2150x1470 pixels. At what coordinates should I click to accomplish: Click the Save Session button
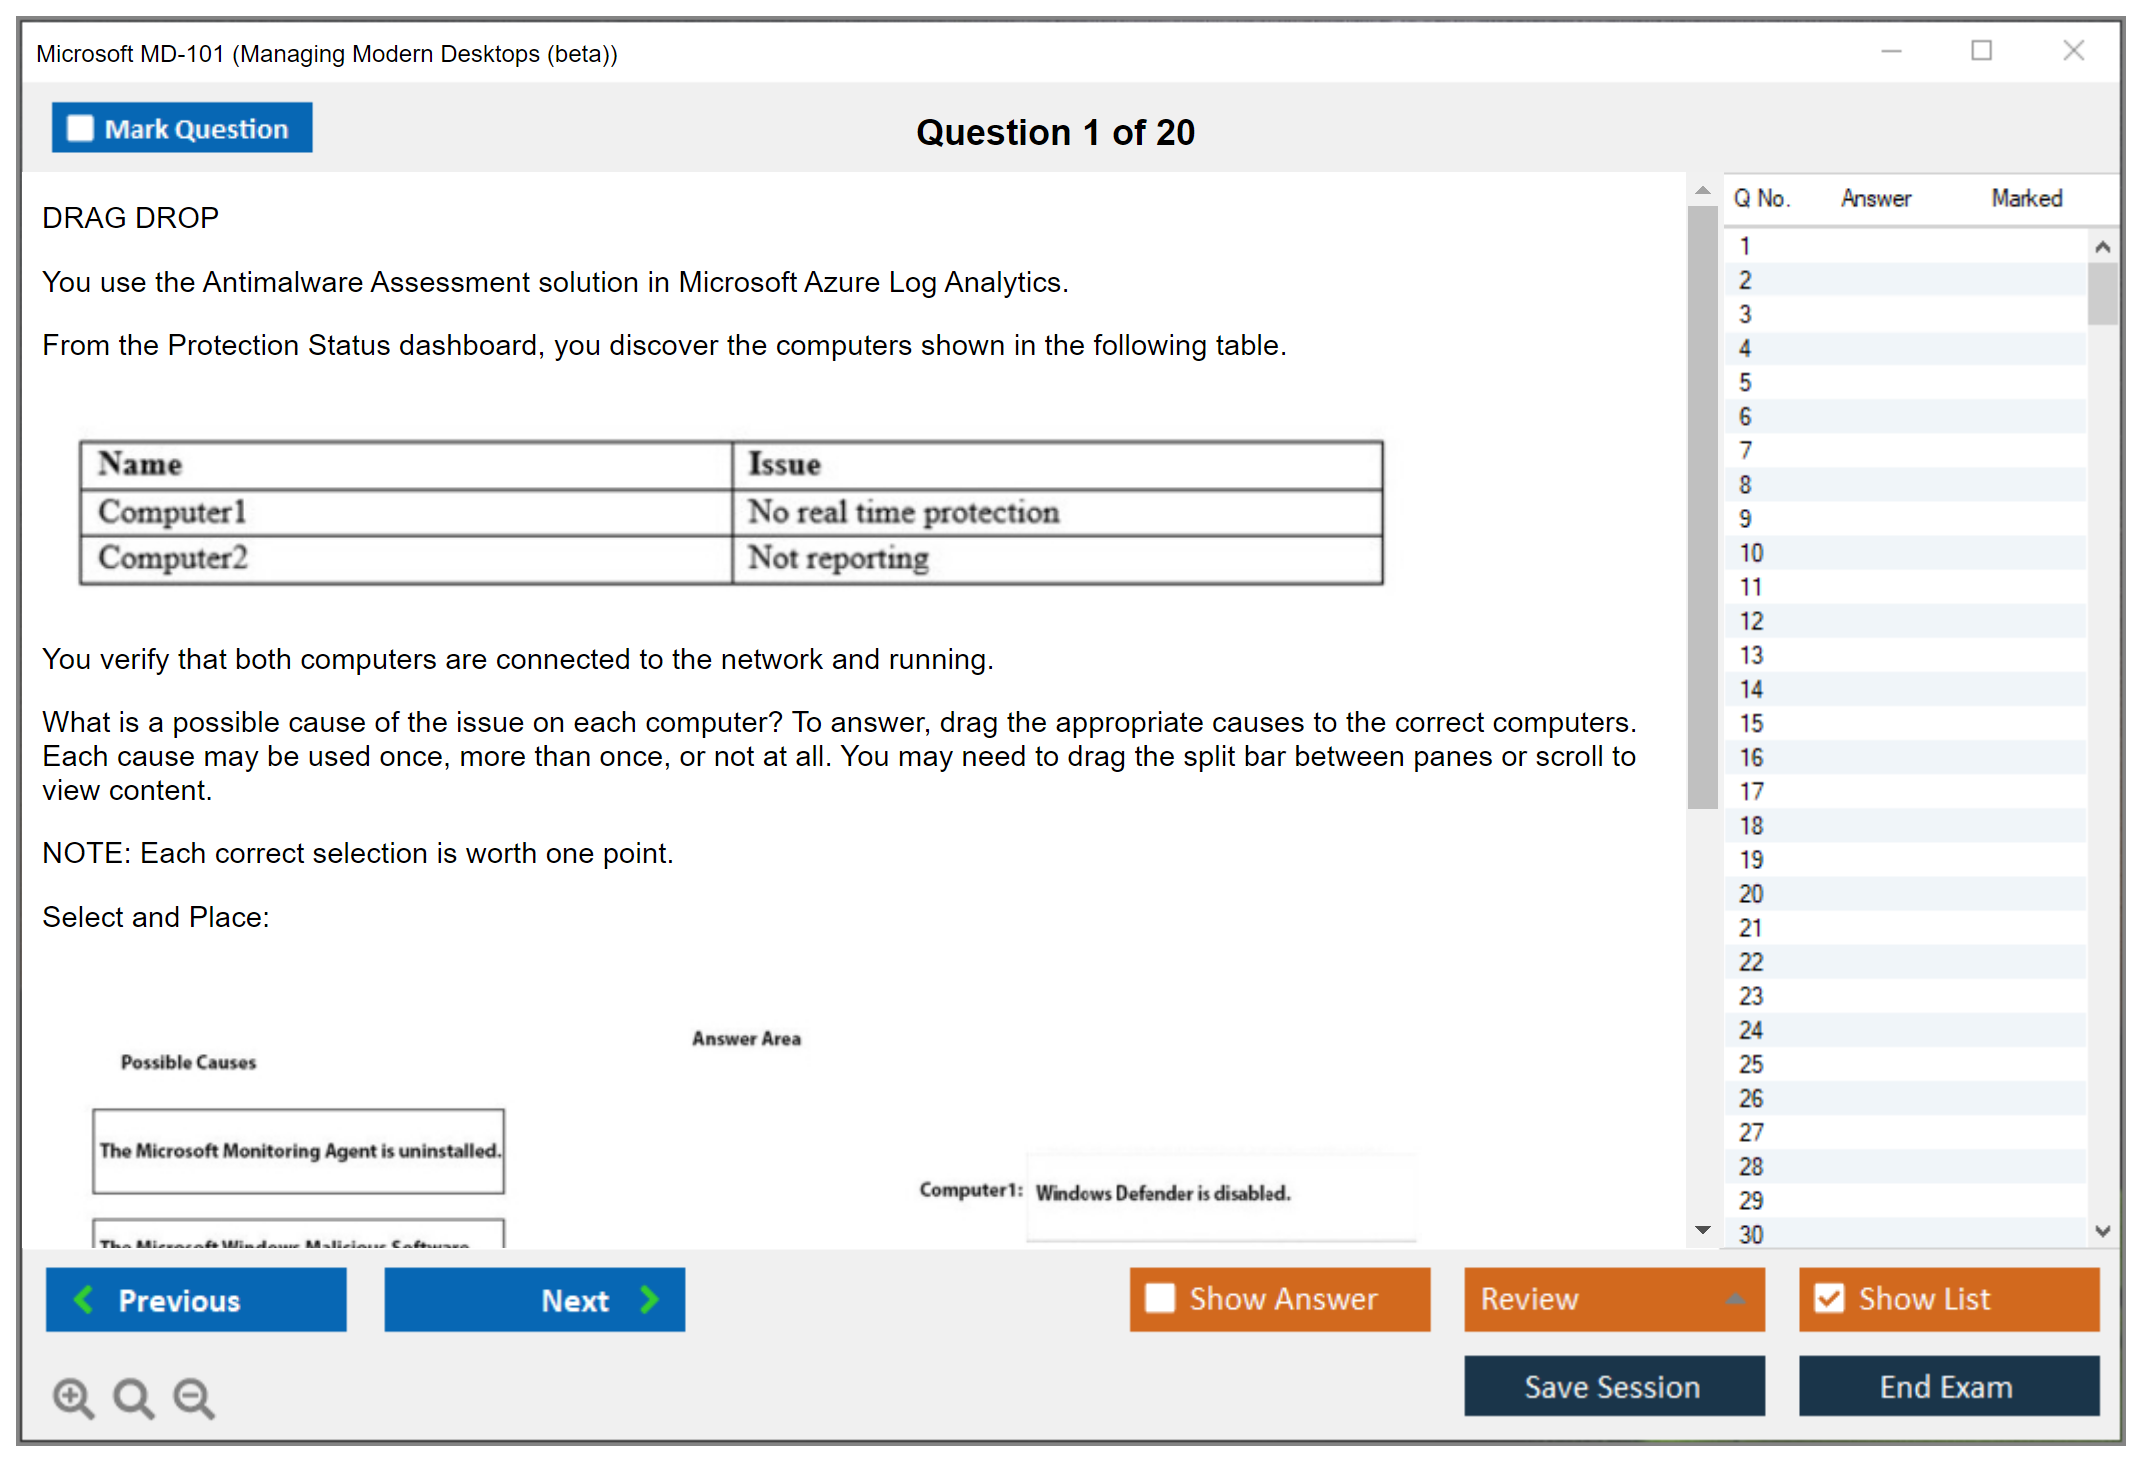click(1613, 1386)
